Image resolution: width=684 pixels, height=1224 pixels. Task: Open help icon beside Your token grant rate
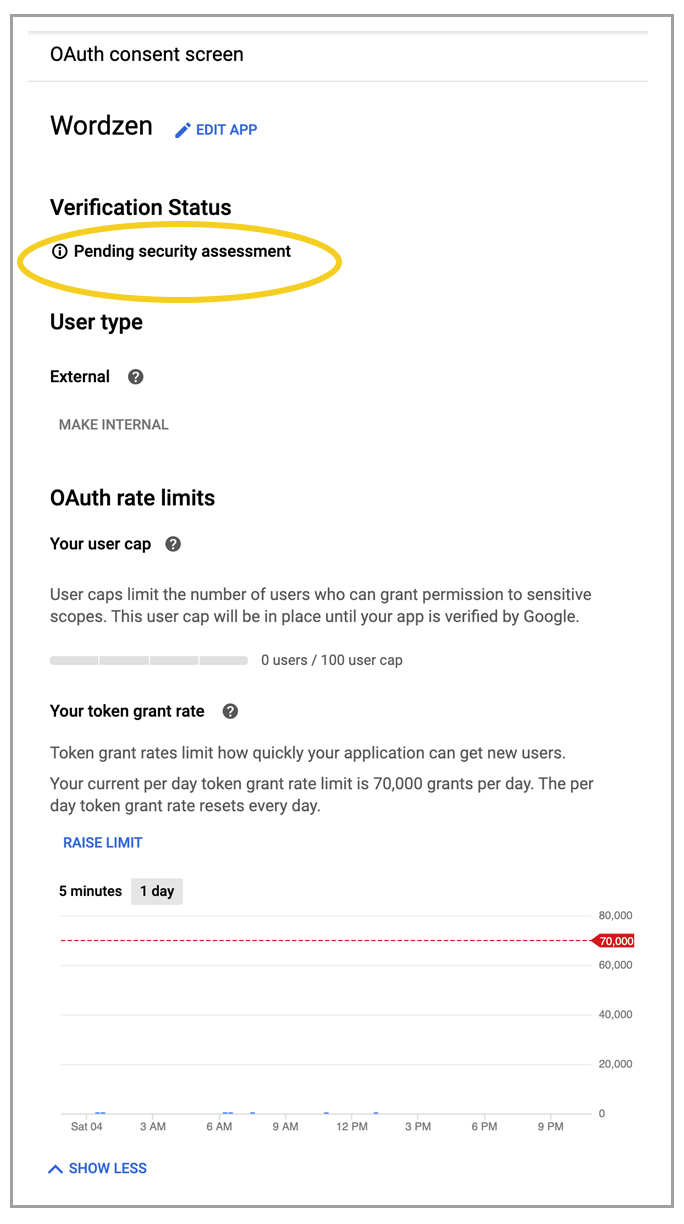[230, 711]
